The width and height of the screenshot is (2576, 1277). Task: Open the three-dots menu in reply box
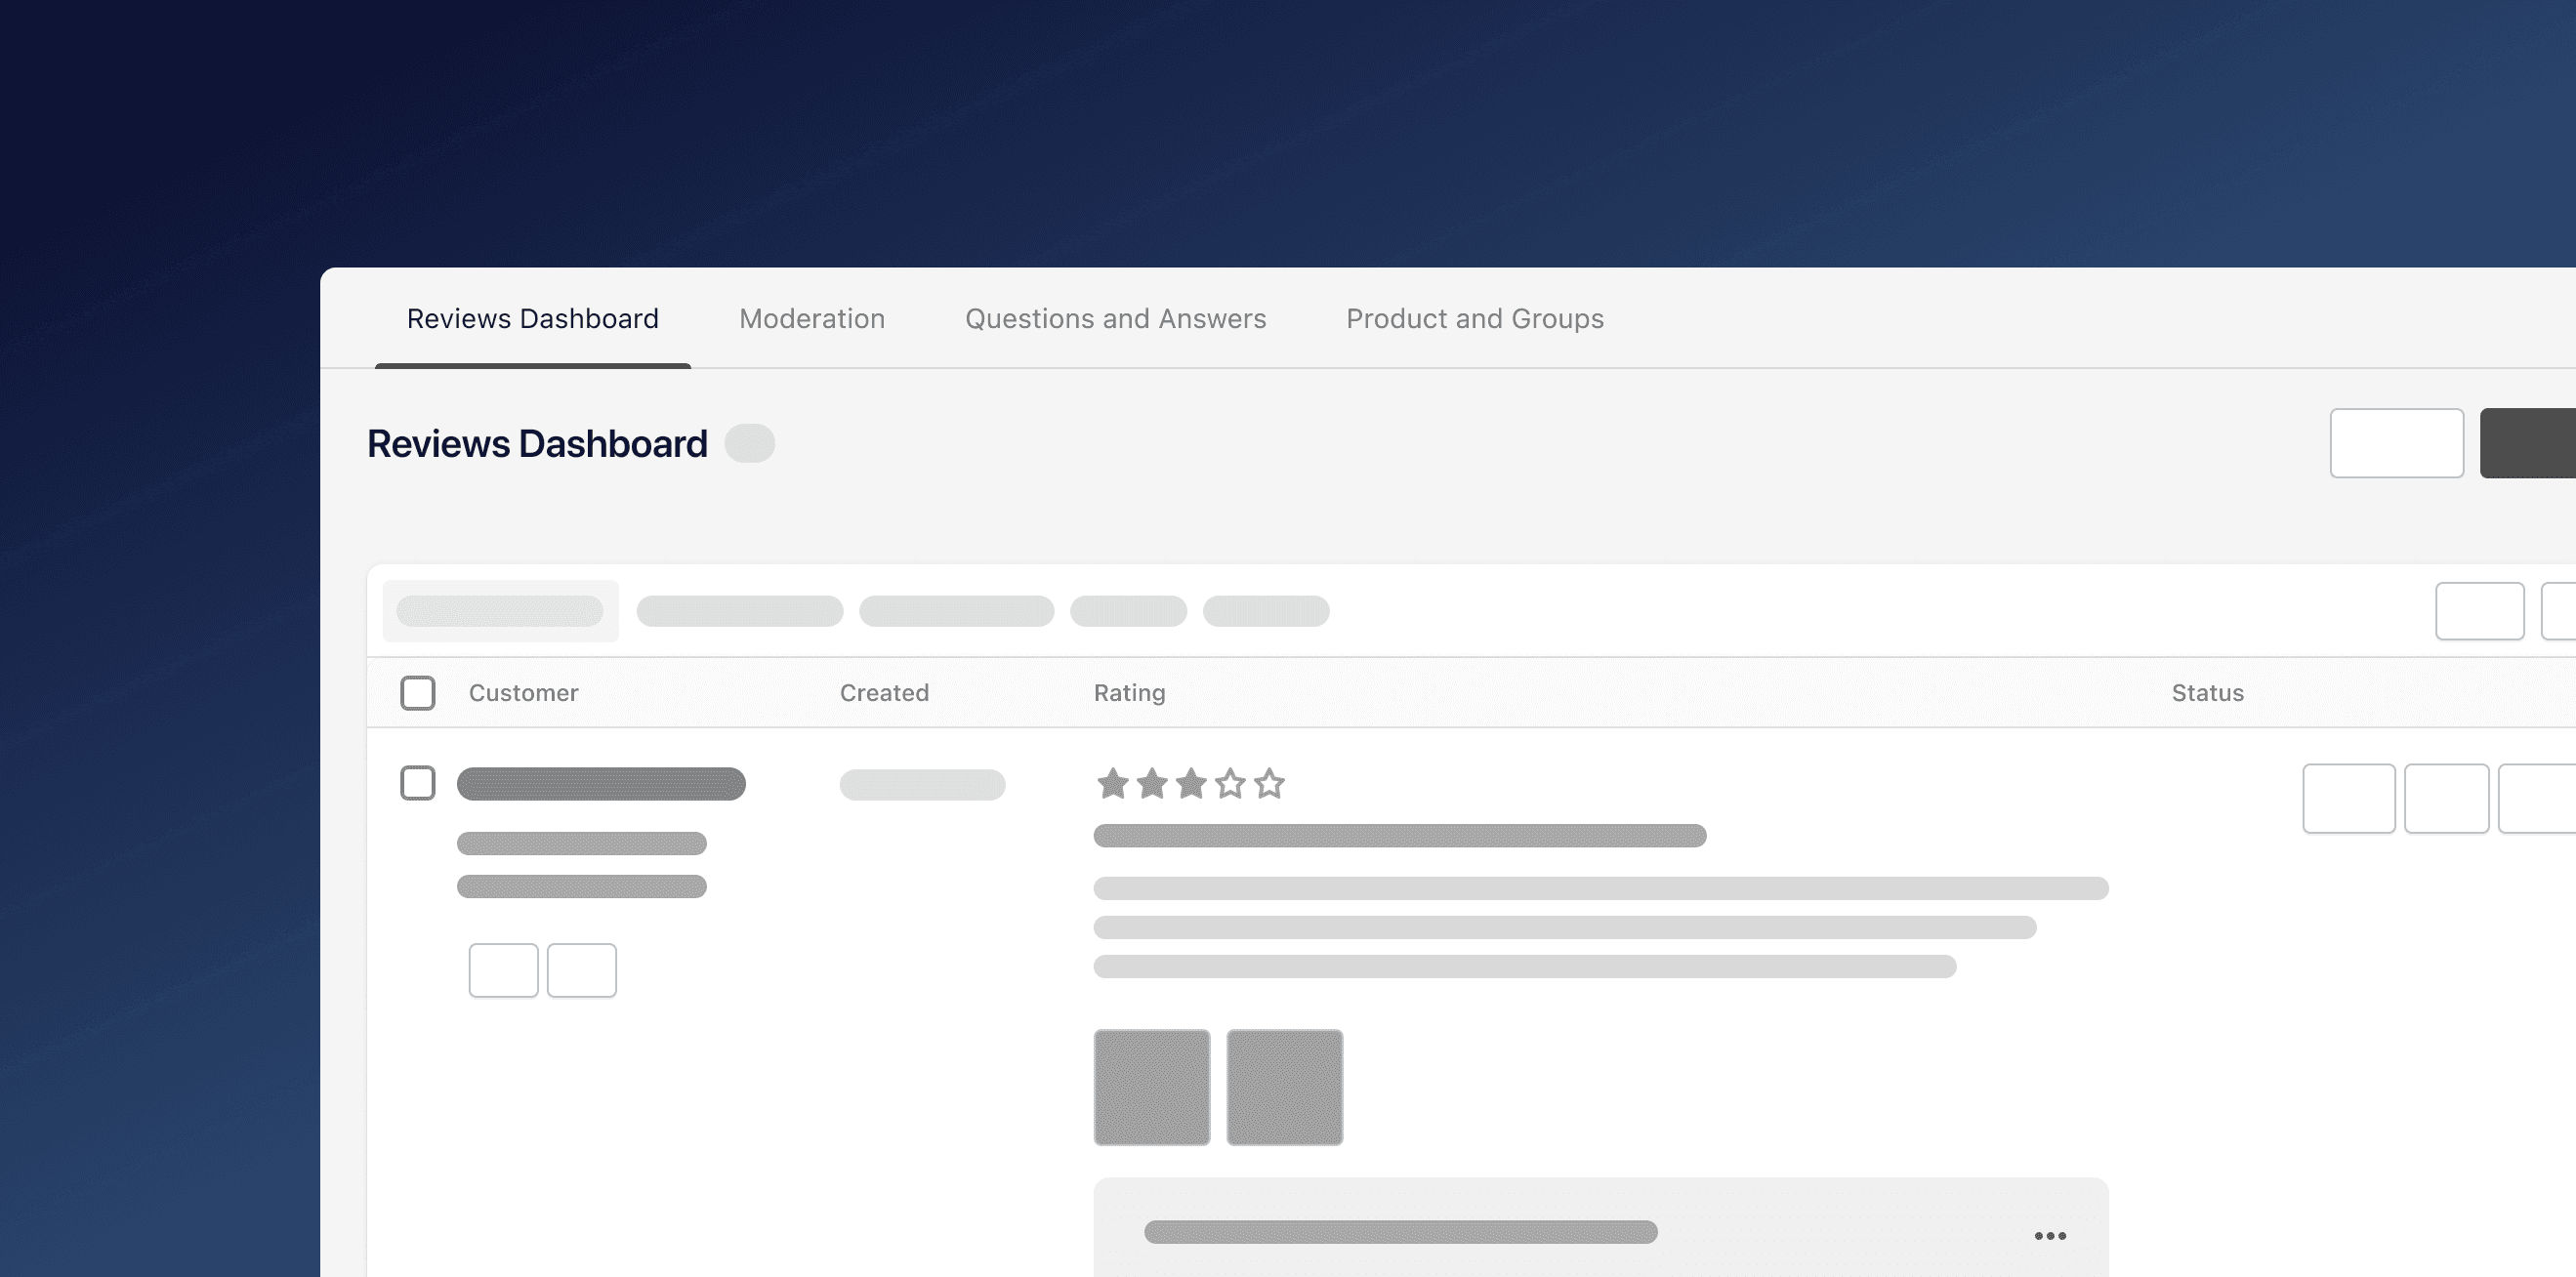pos(2049,1236)
